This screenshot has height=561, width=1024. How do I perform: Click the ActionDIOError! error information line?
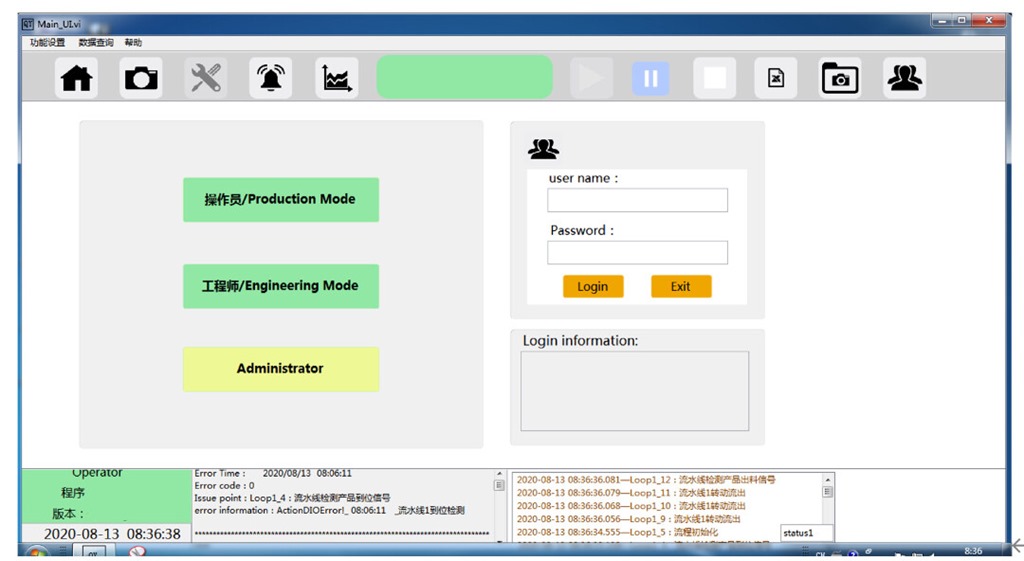329,511
